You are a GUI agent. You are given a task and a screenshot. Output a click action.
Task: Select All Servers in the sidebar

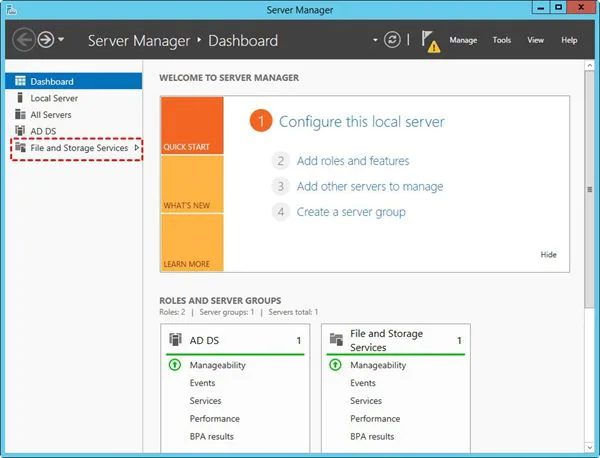[x=73, y=114]
